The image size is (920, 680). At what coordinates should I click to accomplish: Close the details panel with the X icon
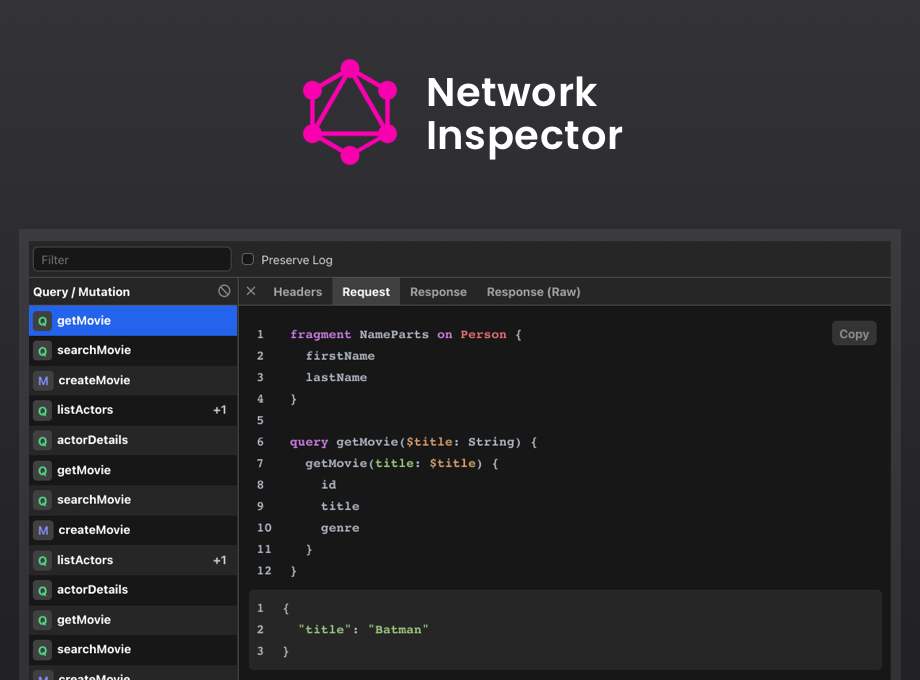[251, 291]
